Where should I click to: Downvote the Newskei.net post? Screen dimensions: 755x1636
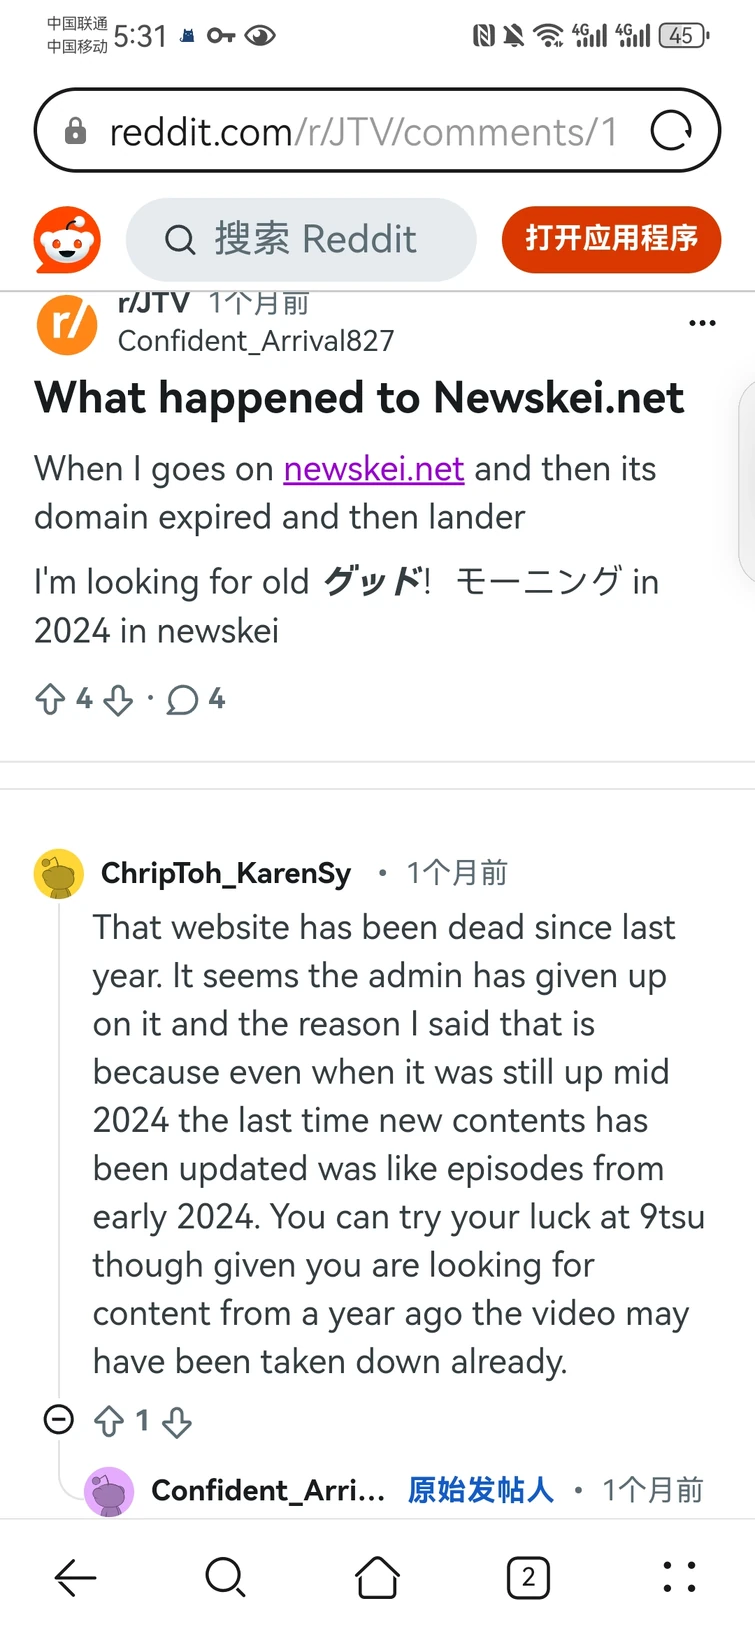coord(118,700)
